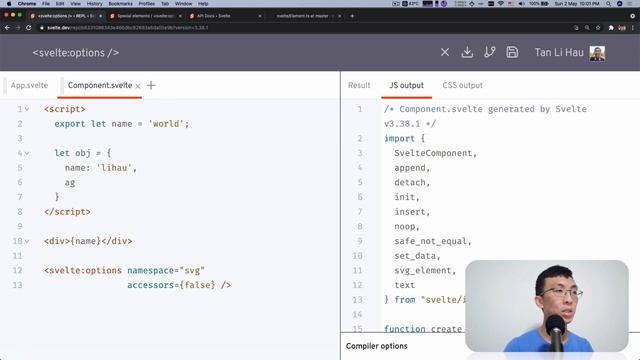Expand the Compiler options panel

pos(376,346)
